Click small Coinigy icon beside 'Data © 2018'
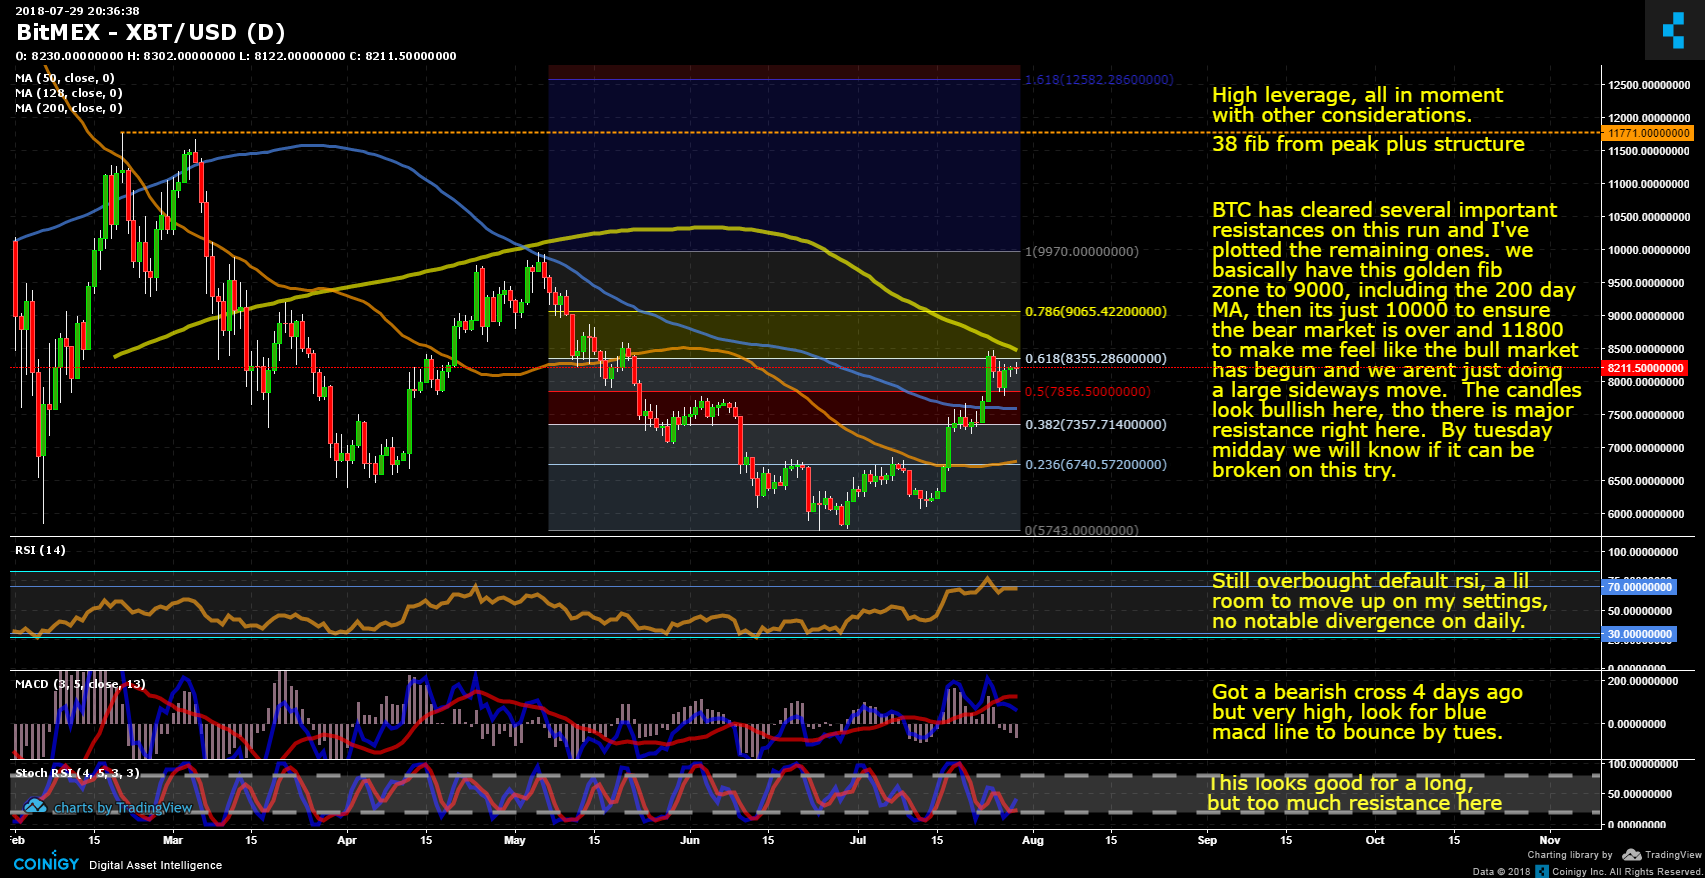Viewport: 1705px width, 878px height. click(1542, 871)
